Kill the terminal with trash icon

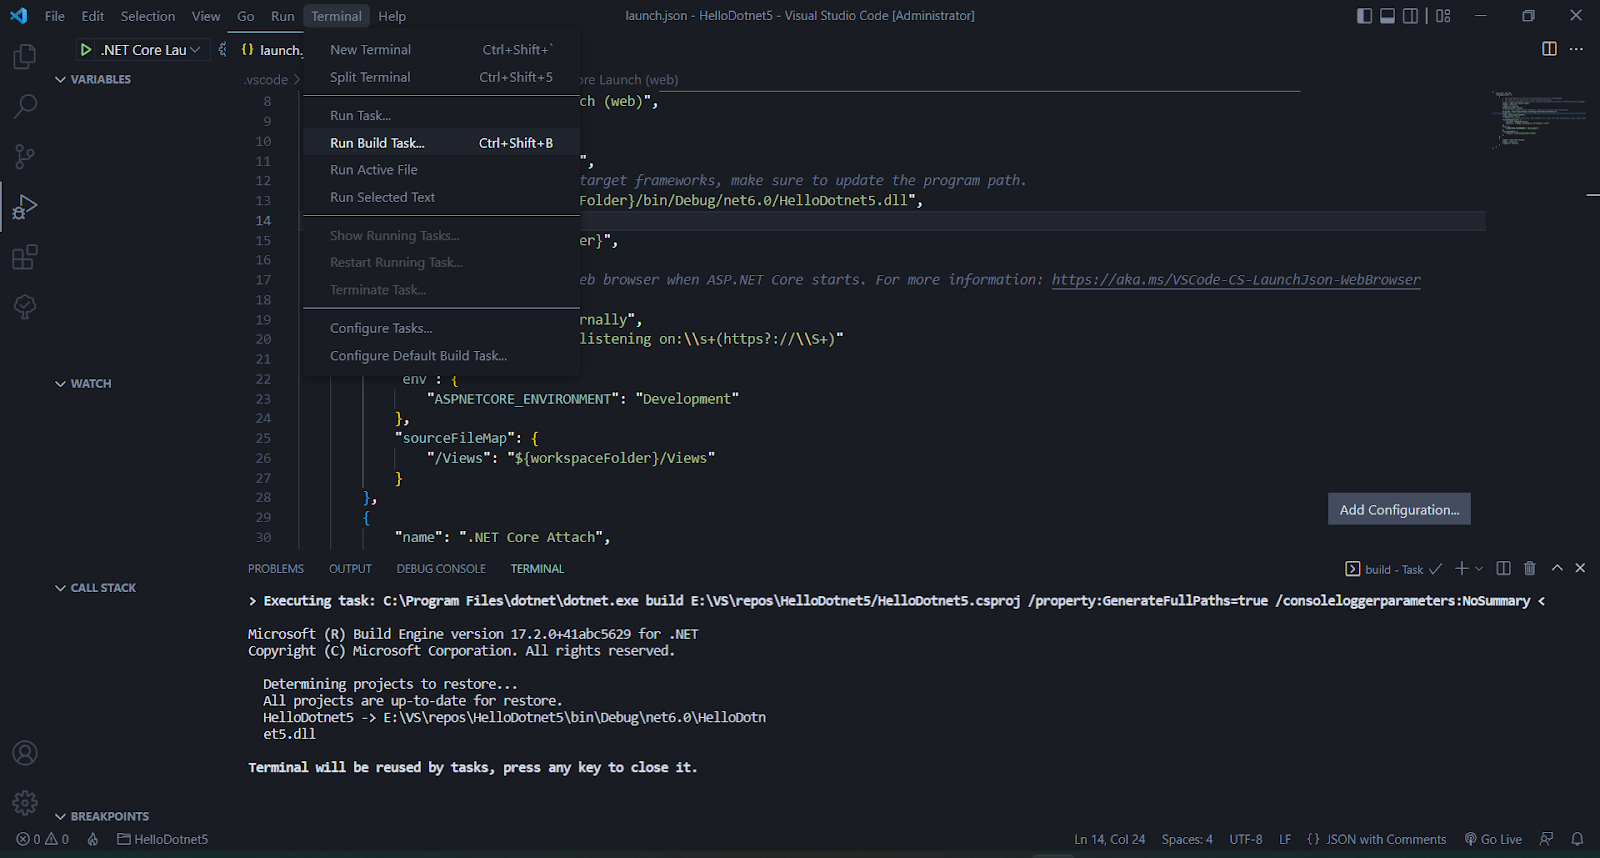click(1529, 568)
